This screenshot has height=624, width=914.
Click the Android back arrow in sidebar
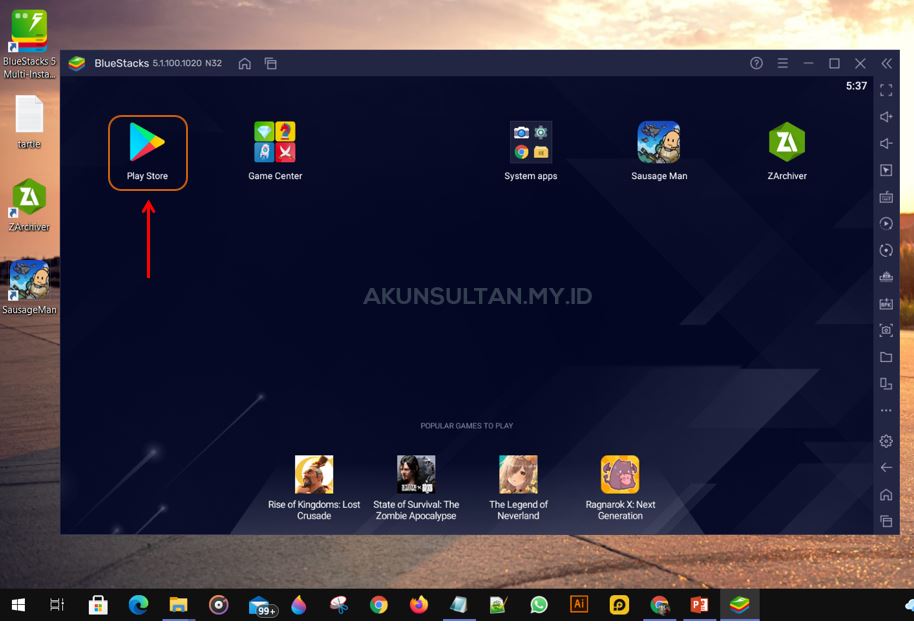click(886, 468)
